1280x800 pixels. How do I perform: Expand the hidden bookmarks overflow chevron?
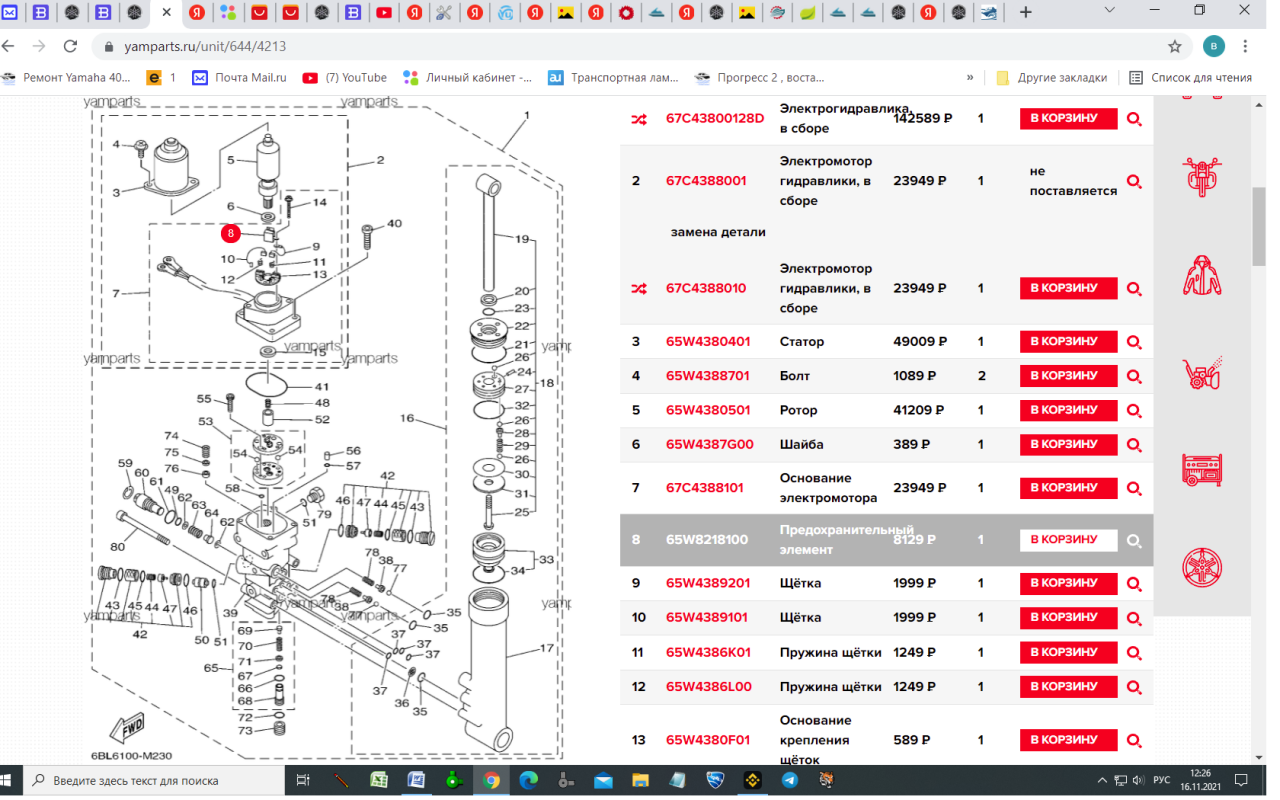click(x=970, y=77)
